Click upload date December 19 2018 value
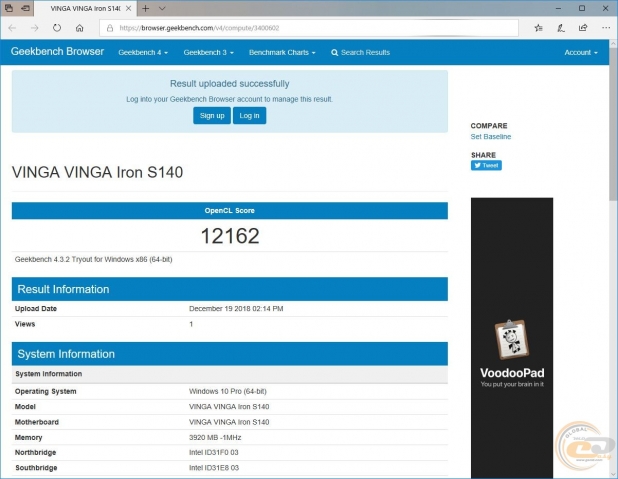This screenshot has height=479, width=618. point(236,309)
